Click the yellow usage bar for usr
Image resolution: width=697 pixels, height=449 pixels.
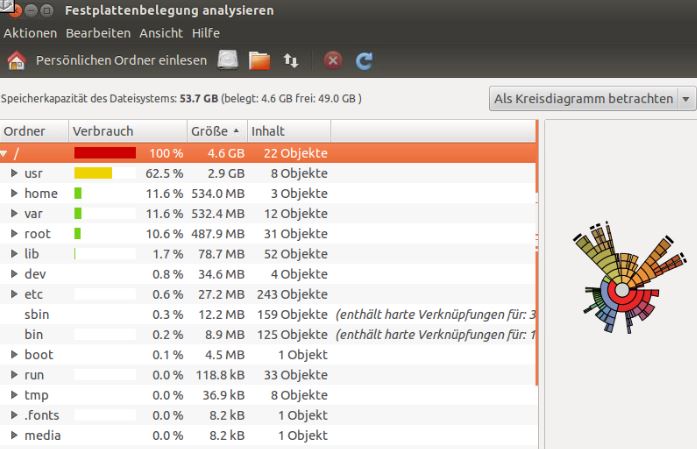93,173
